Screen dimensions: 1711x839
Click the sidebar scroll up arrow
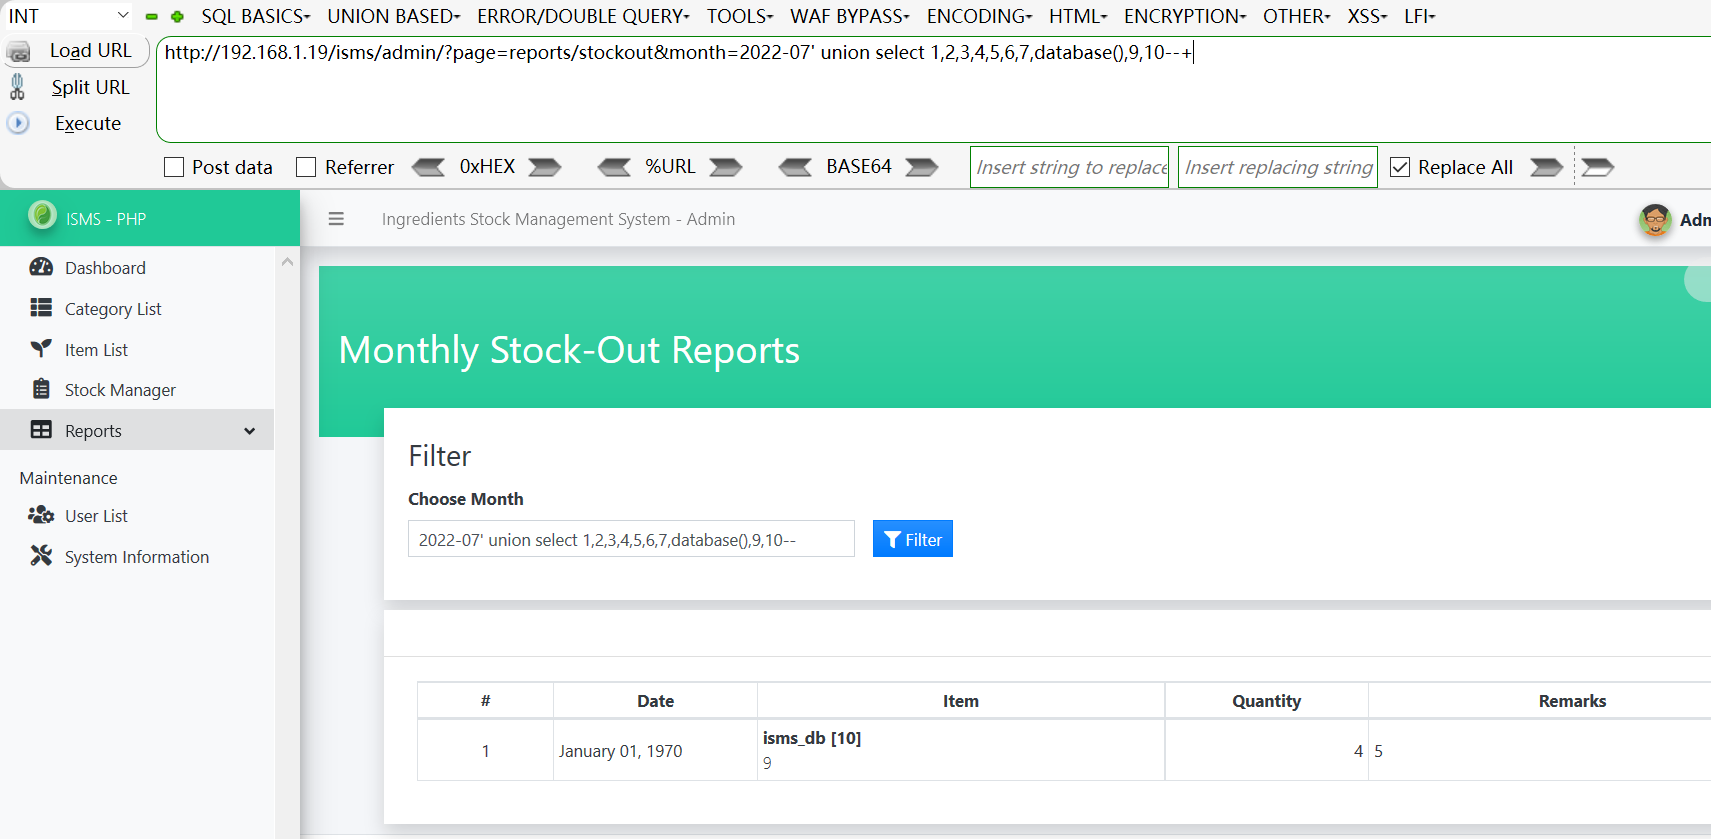click(x=287, y=262)
